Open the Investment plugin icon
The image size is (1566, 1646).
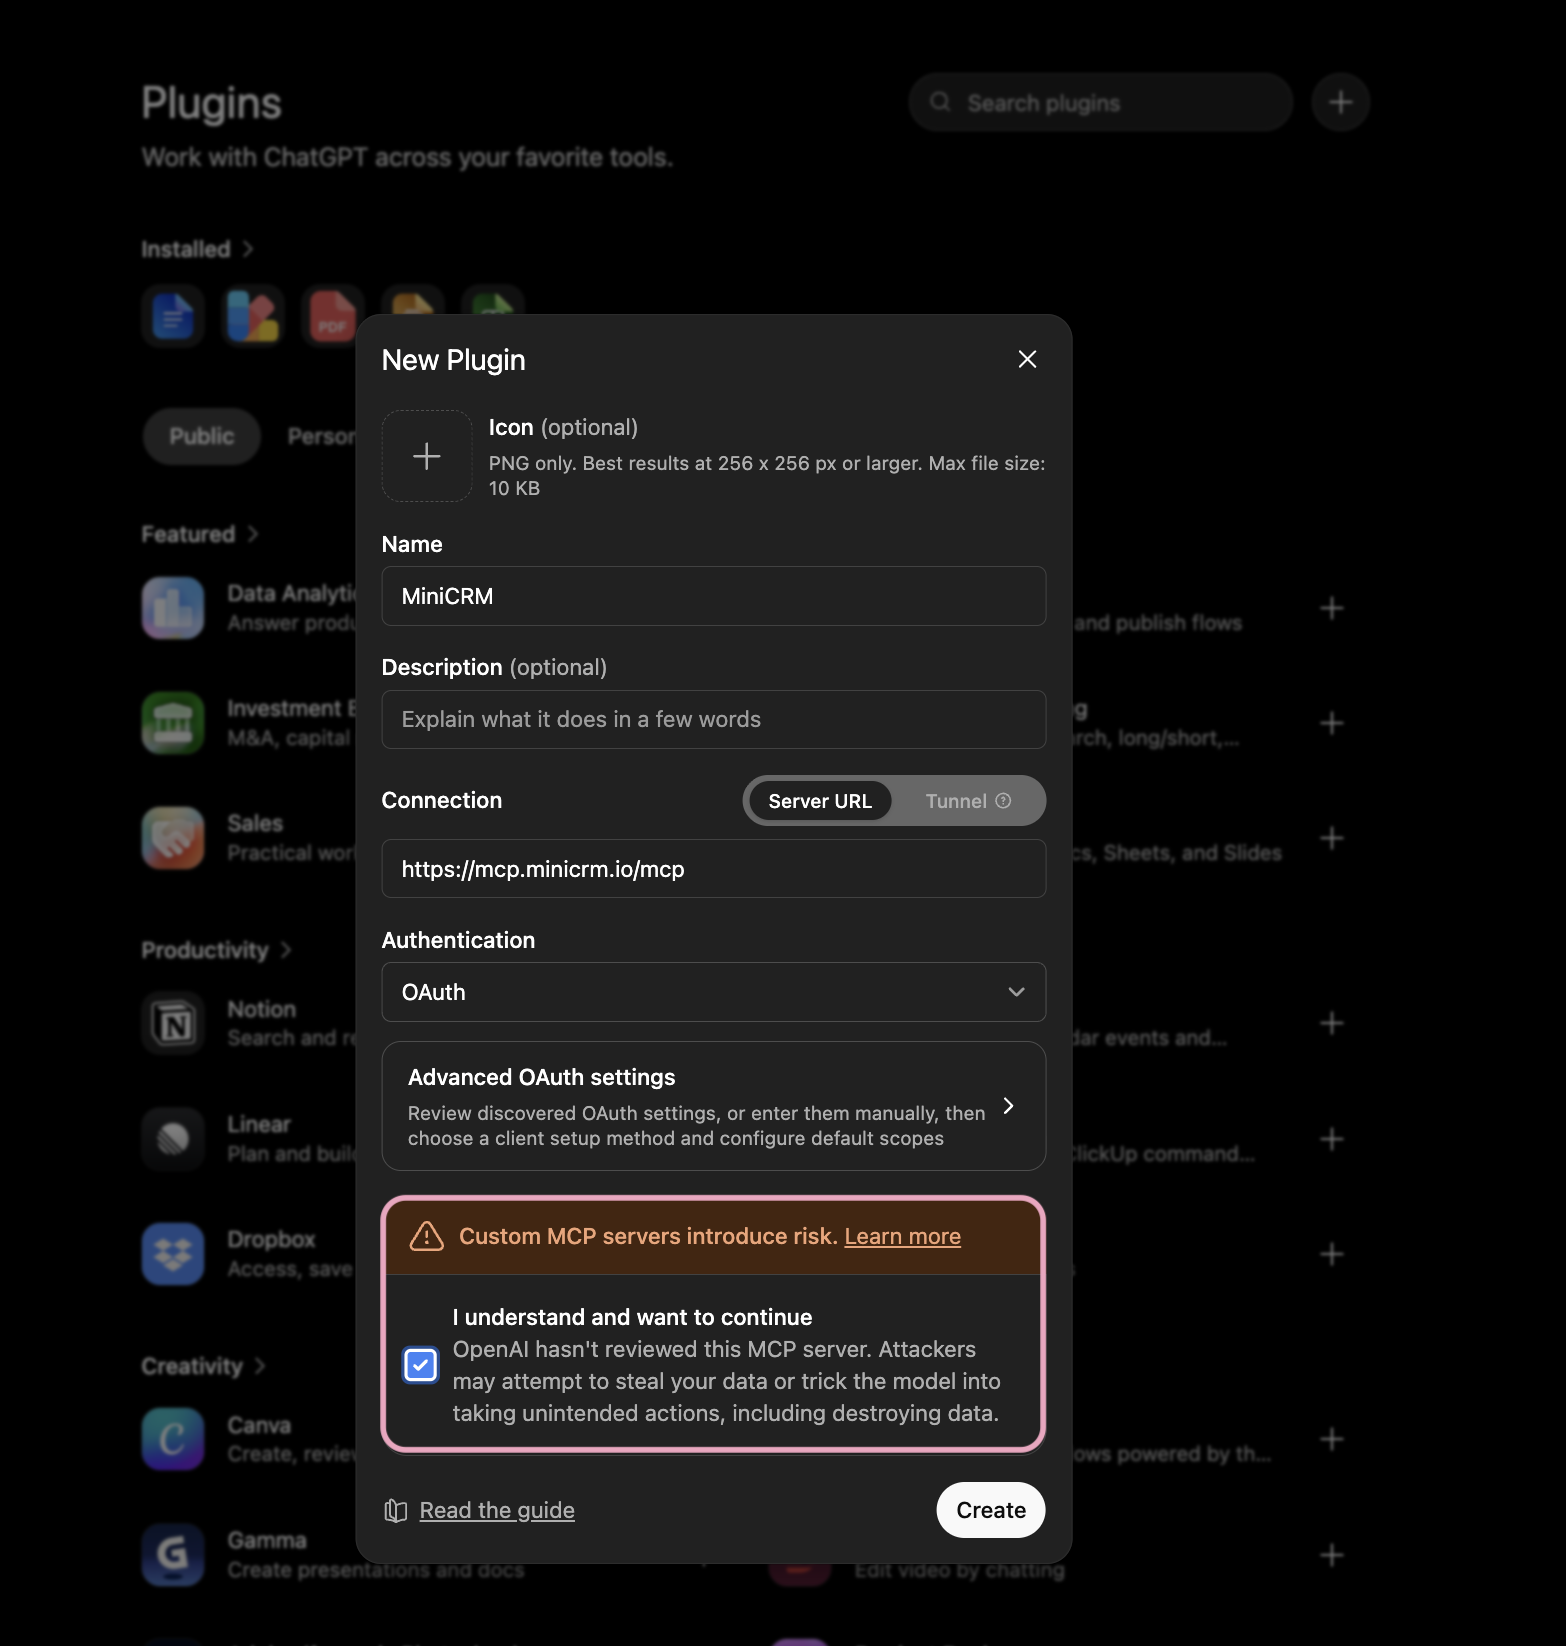click(173, 723)
